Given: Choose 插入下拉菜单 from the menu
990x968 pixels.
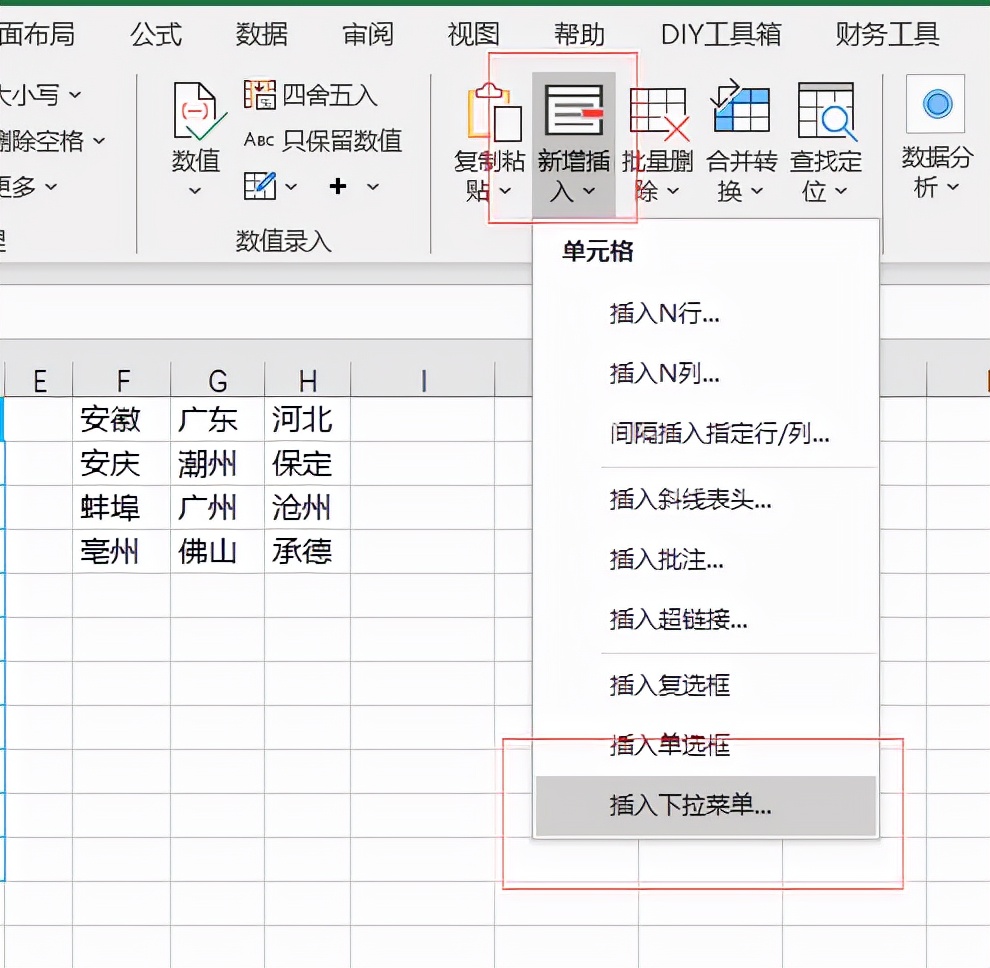Looking at the screenshot, I should click(x=706, y=806).
